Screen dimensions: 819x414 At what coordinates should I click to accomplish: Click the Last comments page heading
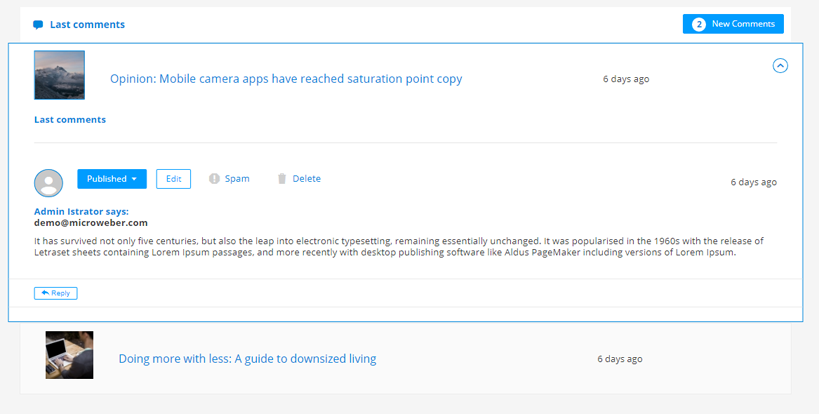point(87,25)
